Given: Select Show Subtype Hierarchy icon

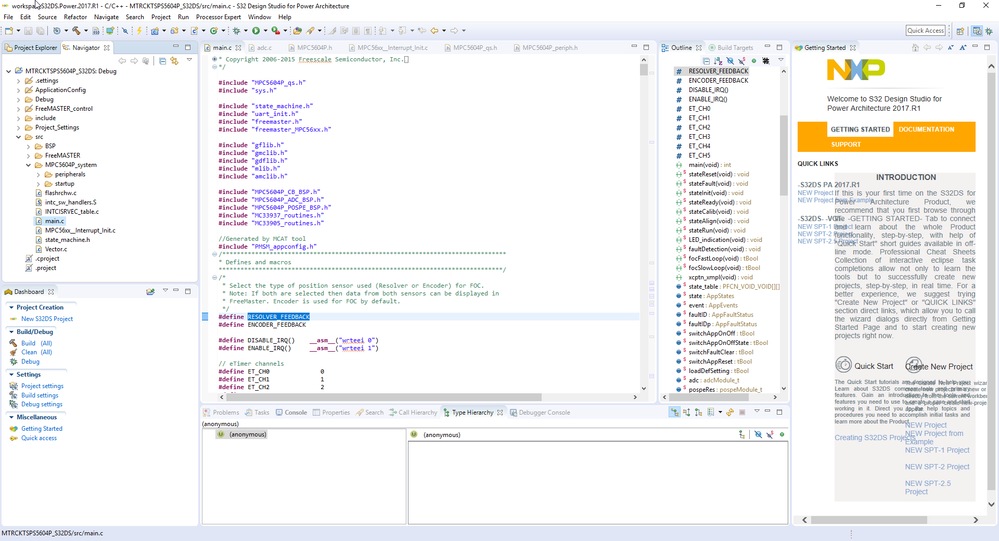Looking at the screenshot, I should tap(698, 412).
